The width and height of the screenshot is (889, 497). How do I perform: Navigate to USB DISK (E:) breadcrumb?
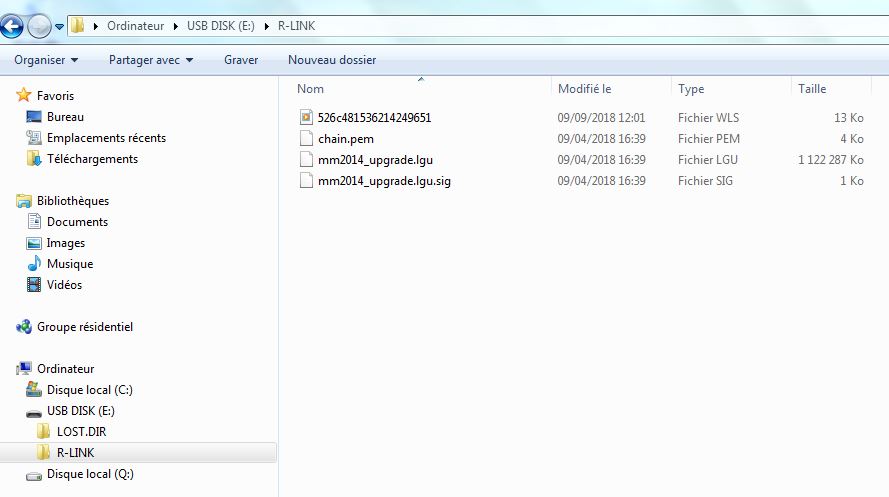click(x=221, y=26)
